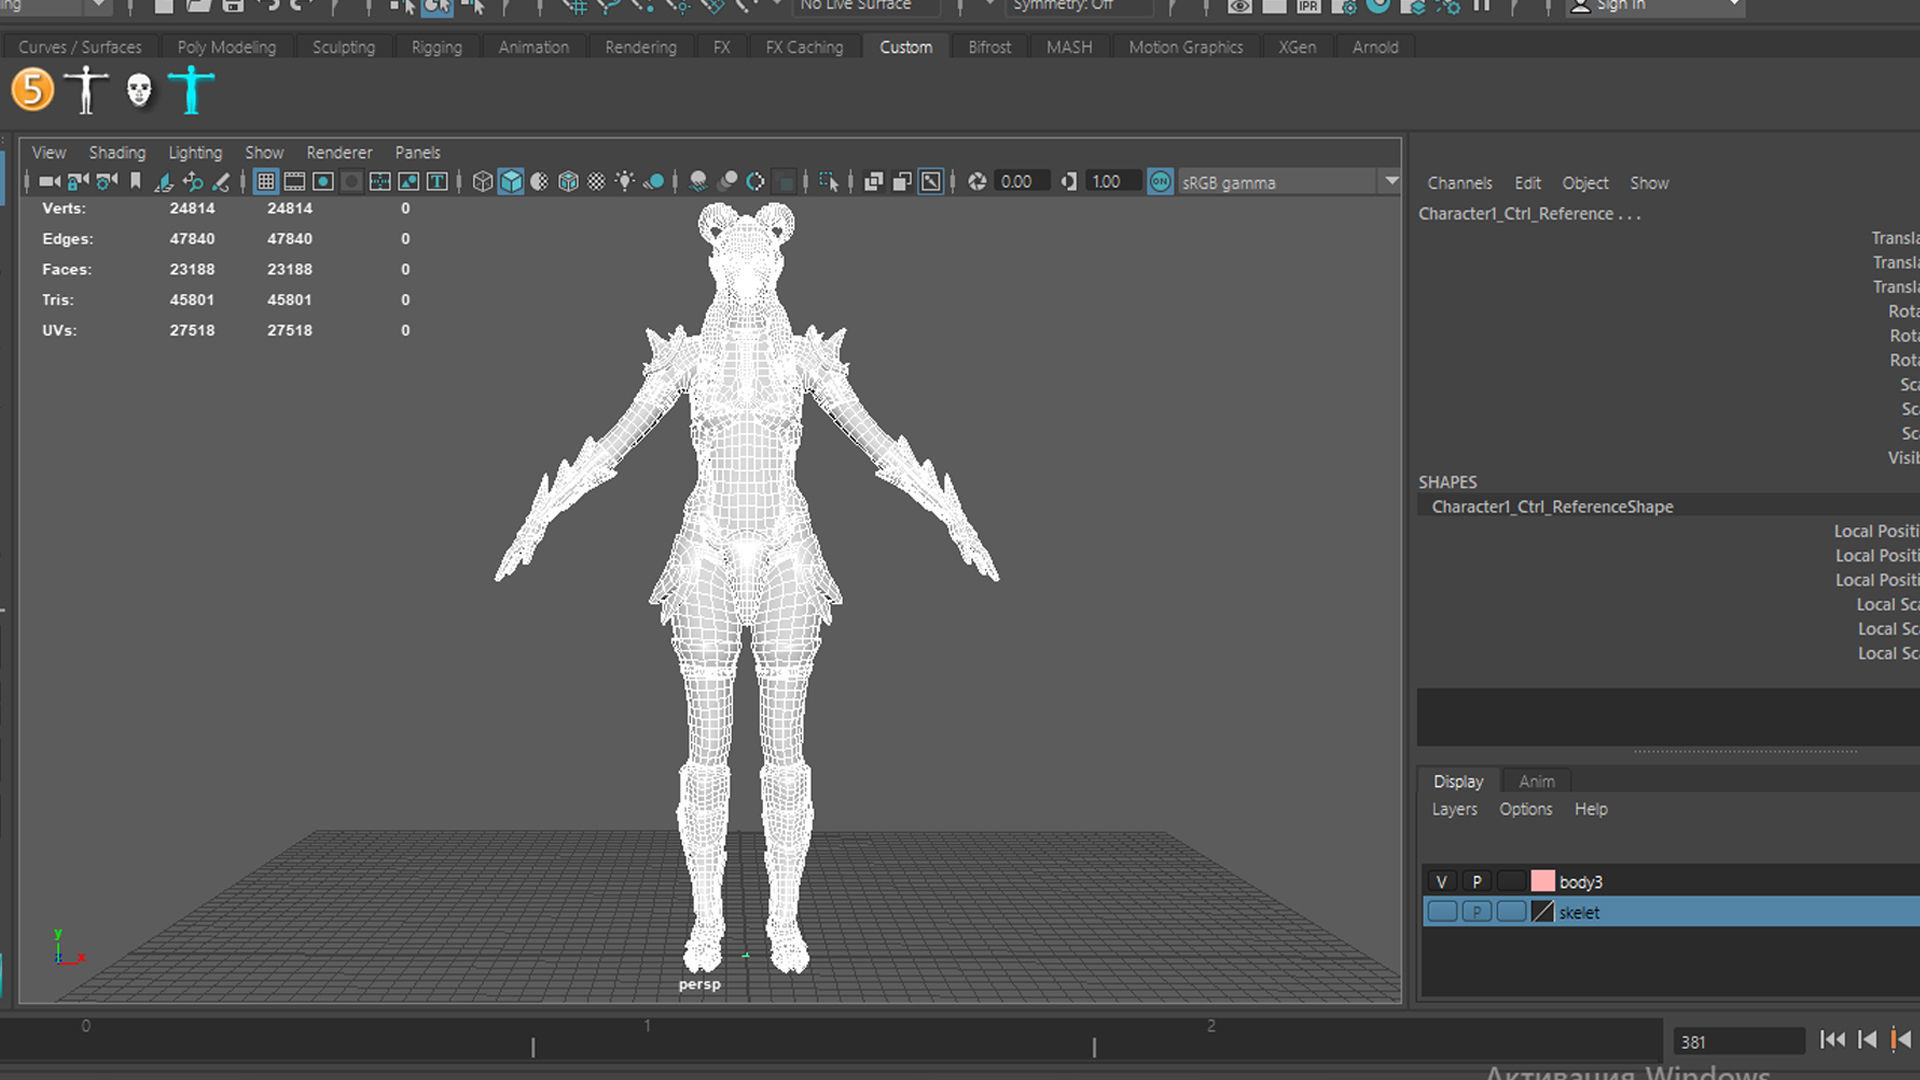Image resolution: width=1920 pixels, height=1080 pixels.
Task: Open camera attributes icon with gear
Action: tap(107, 181)
